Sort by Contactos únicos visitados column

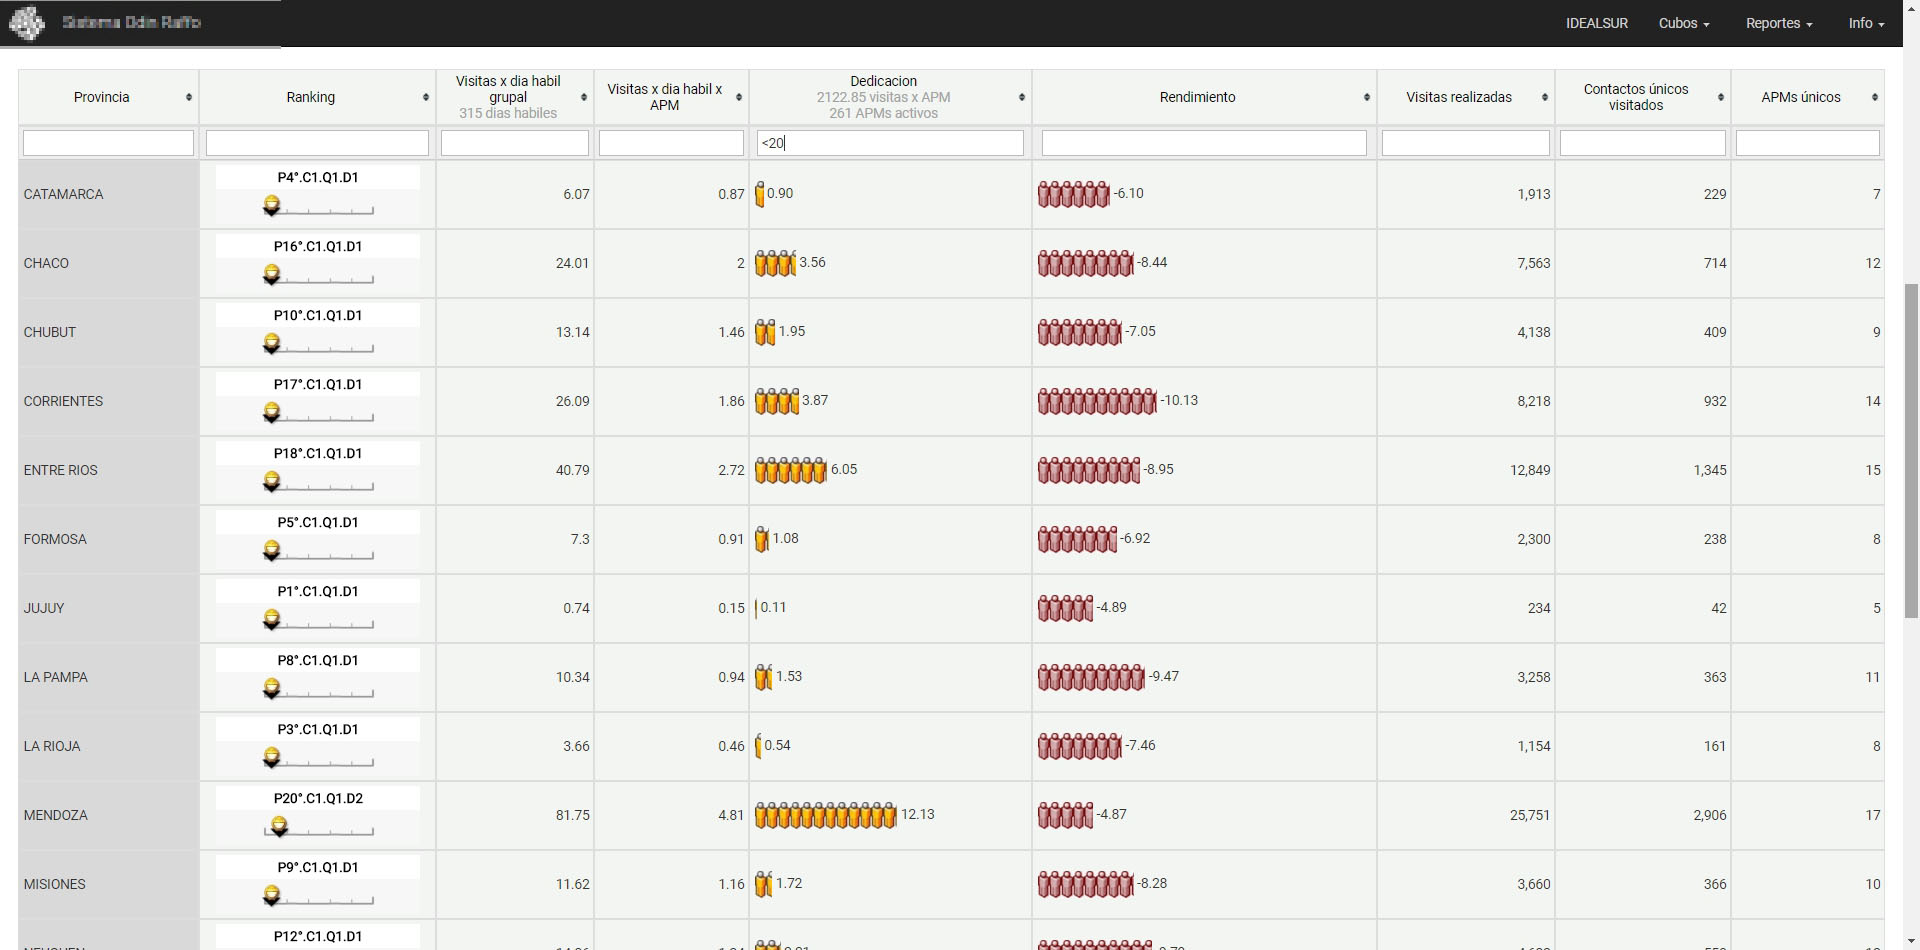click(1643, 97)
